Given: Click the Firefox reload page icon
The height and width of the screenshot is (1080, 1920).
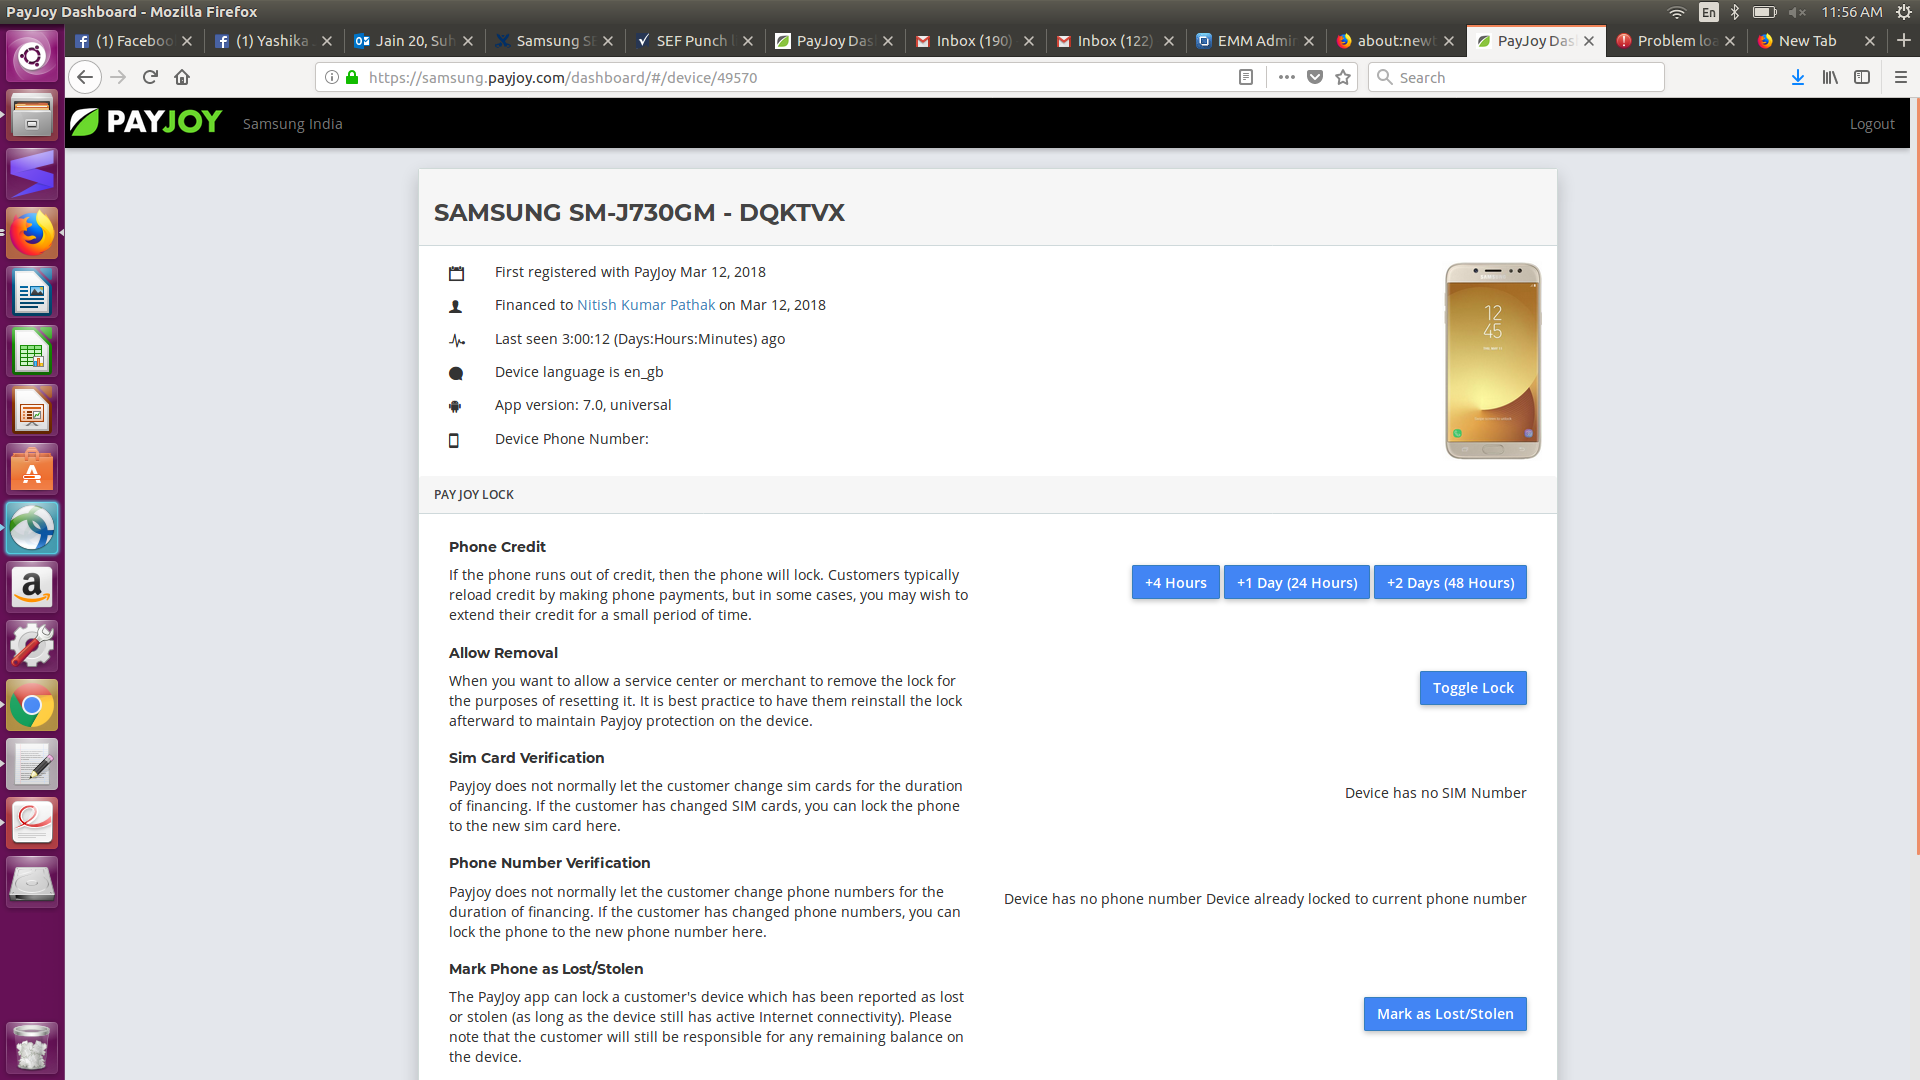Looking at the screenshot, I should pos(150,77).
